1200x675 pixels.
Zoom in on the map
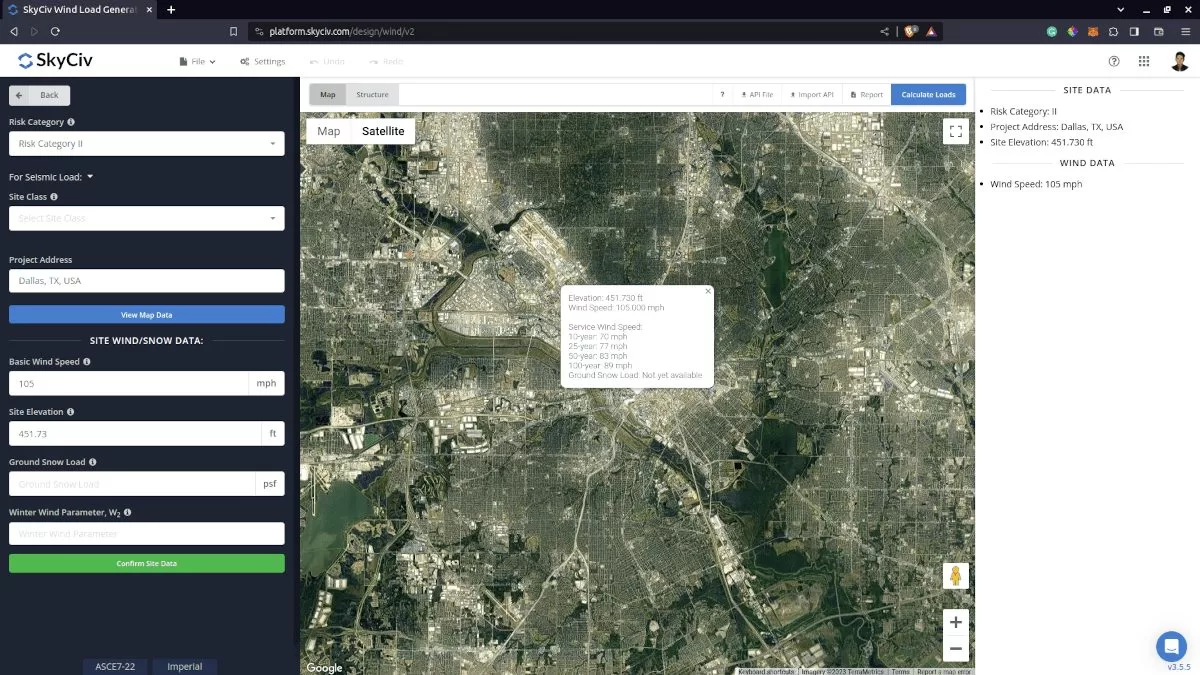pos(955,622)
